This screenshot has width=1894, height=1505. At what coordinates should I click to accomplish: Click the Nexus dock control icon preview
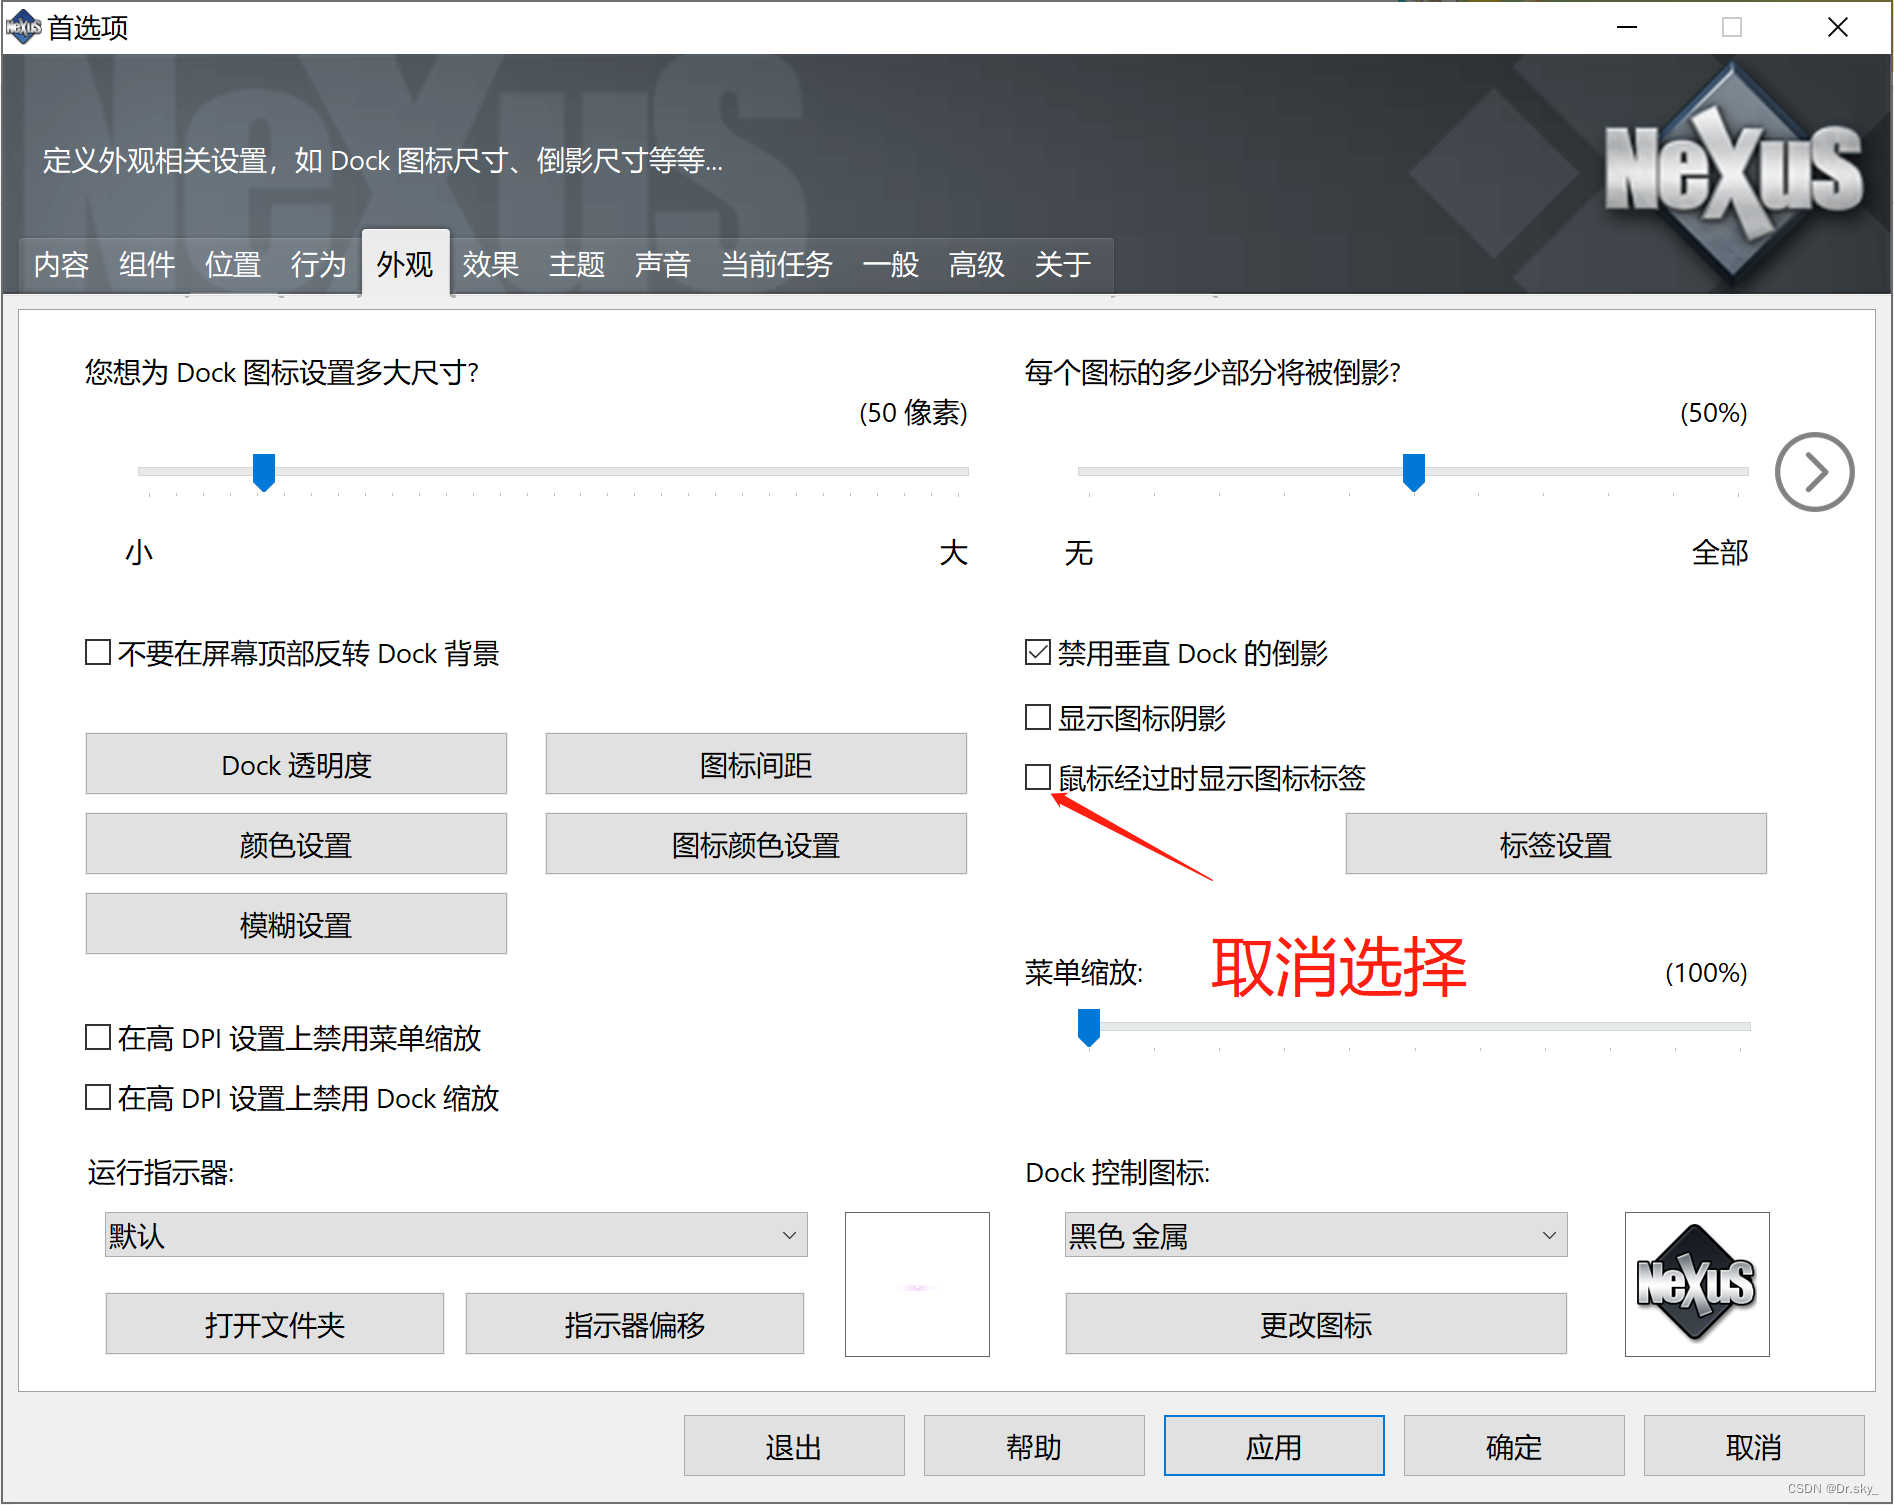[x=1697, y=1284]
